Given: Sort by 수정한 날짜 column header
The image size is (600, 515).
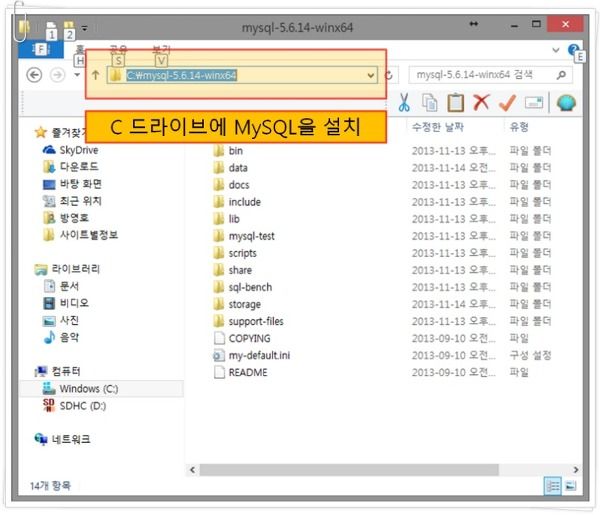Looking at the screenshot, I should 437,127.
